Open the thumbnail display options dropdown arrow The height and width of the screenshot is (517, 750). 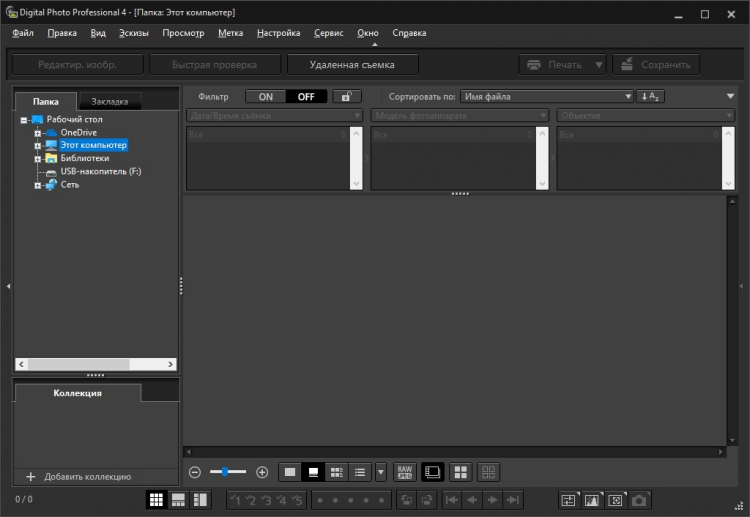click(381, 472)
